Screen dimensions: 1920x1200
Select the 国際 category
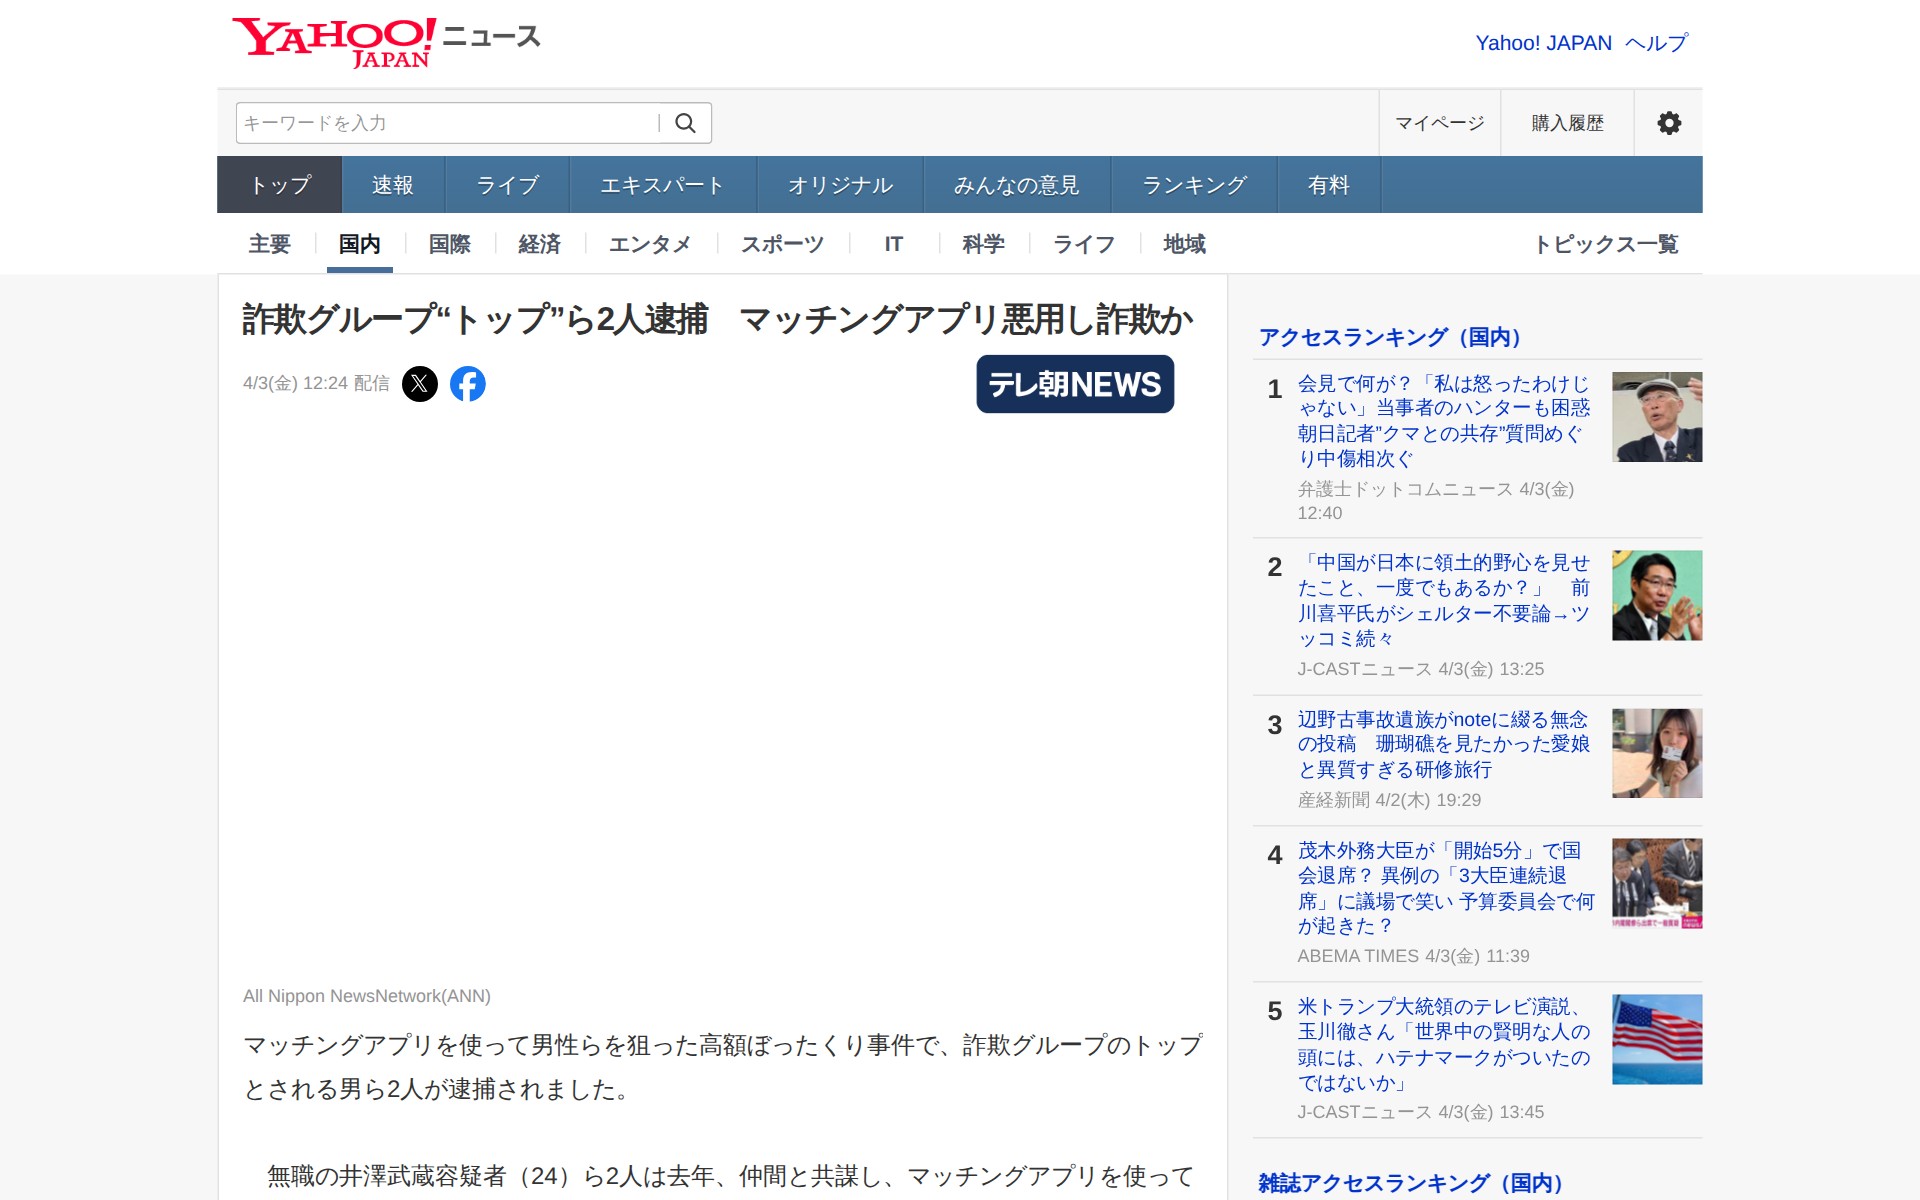[x=449, y=244]
